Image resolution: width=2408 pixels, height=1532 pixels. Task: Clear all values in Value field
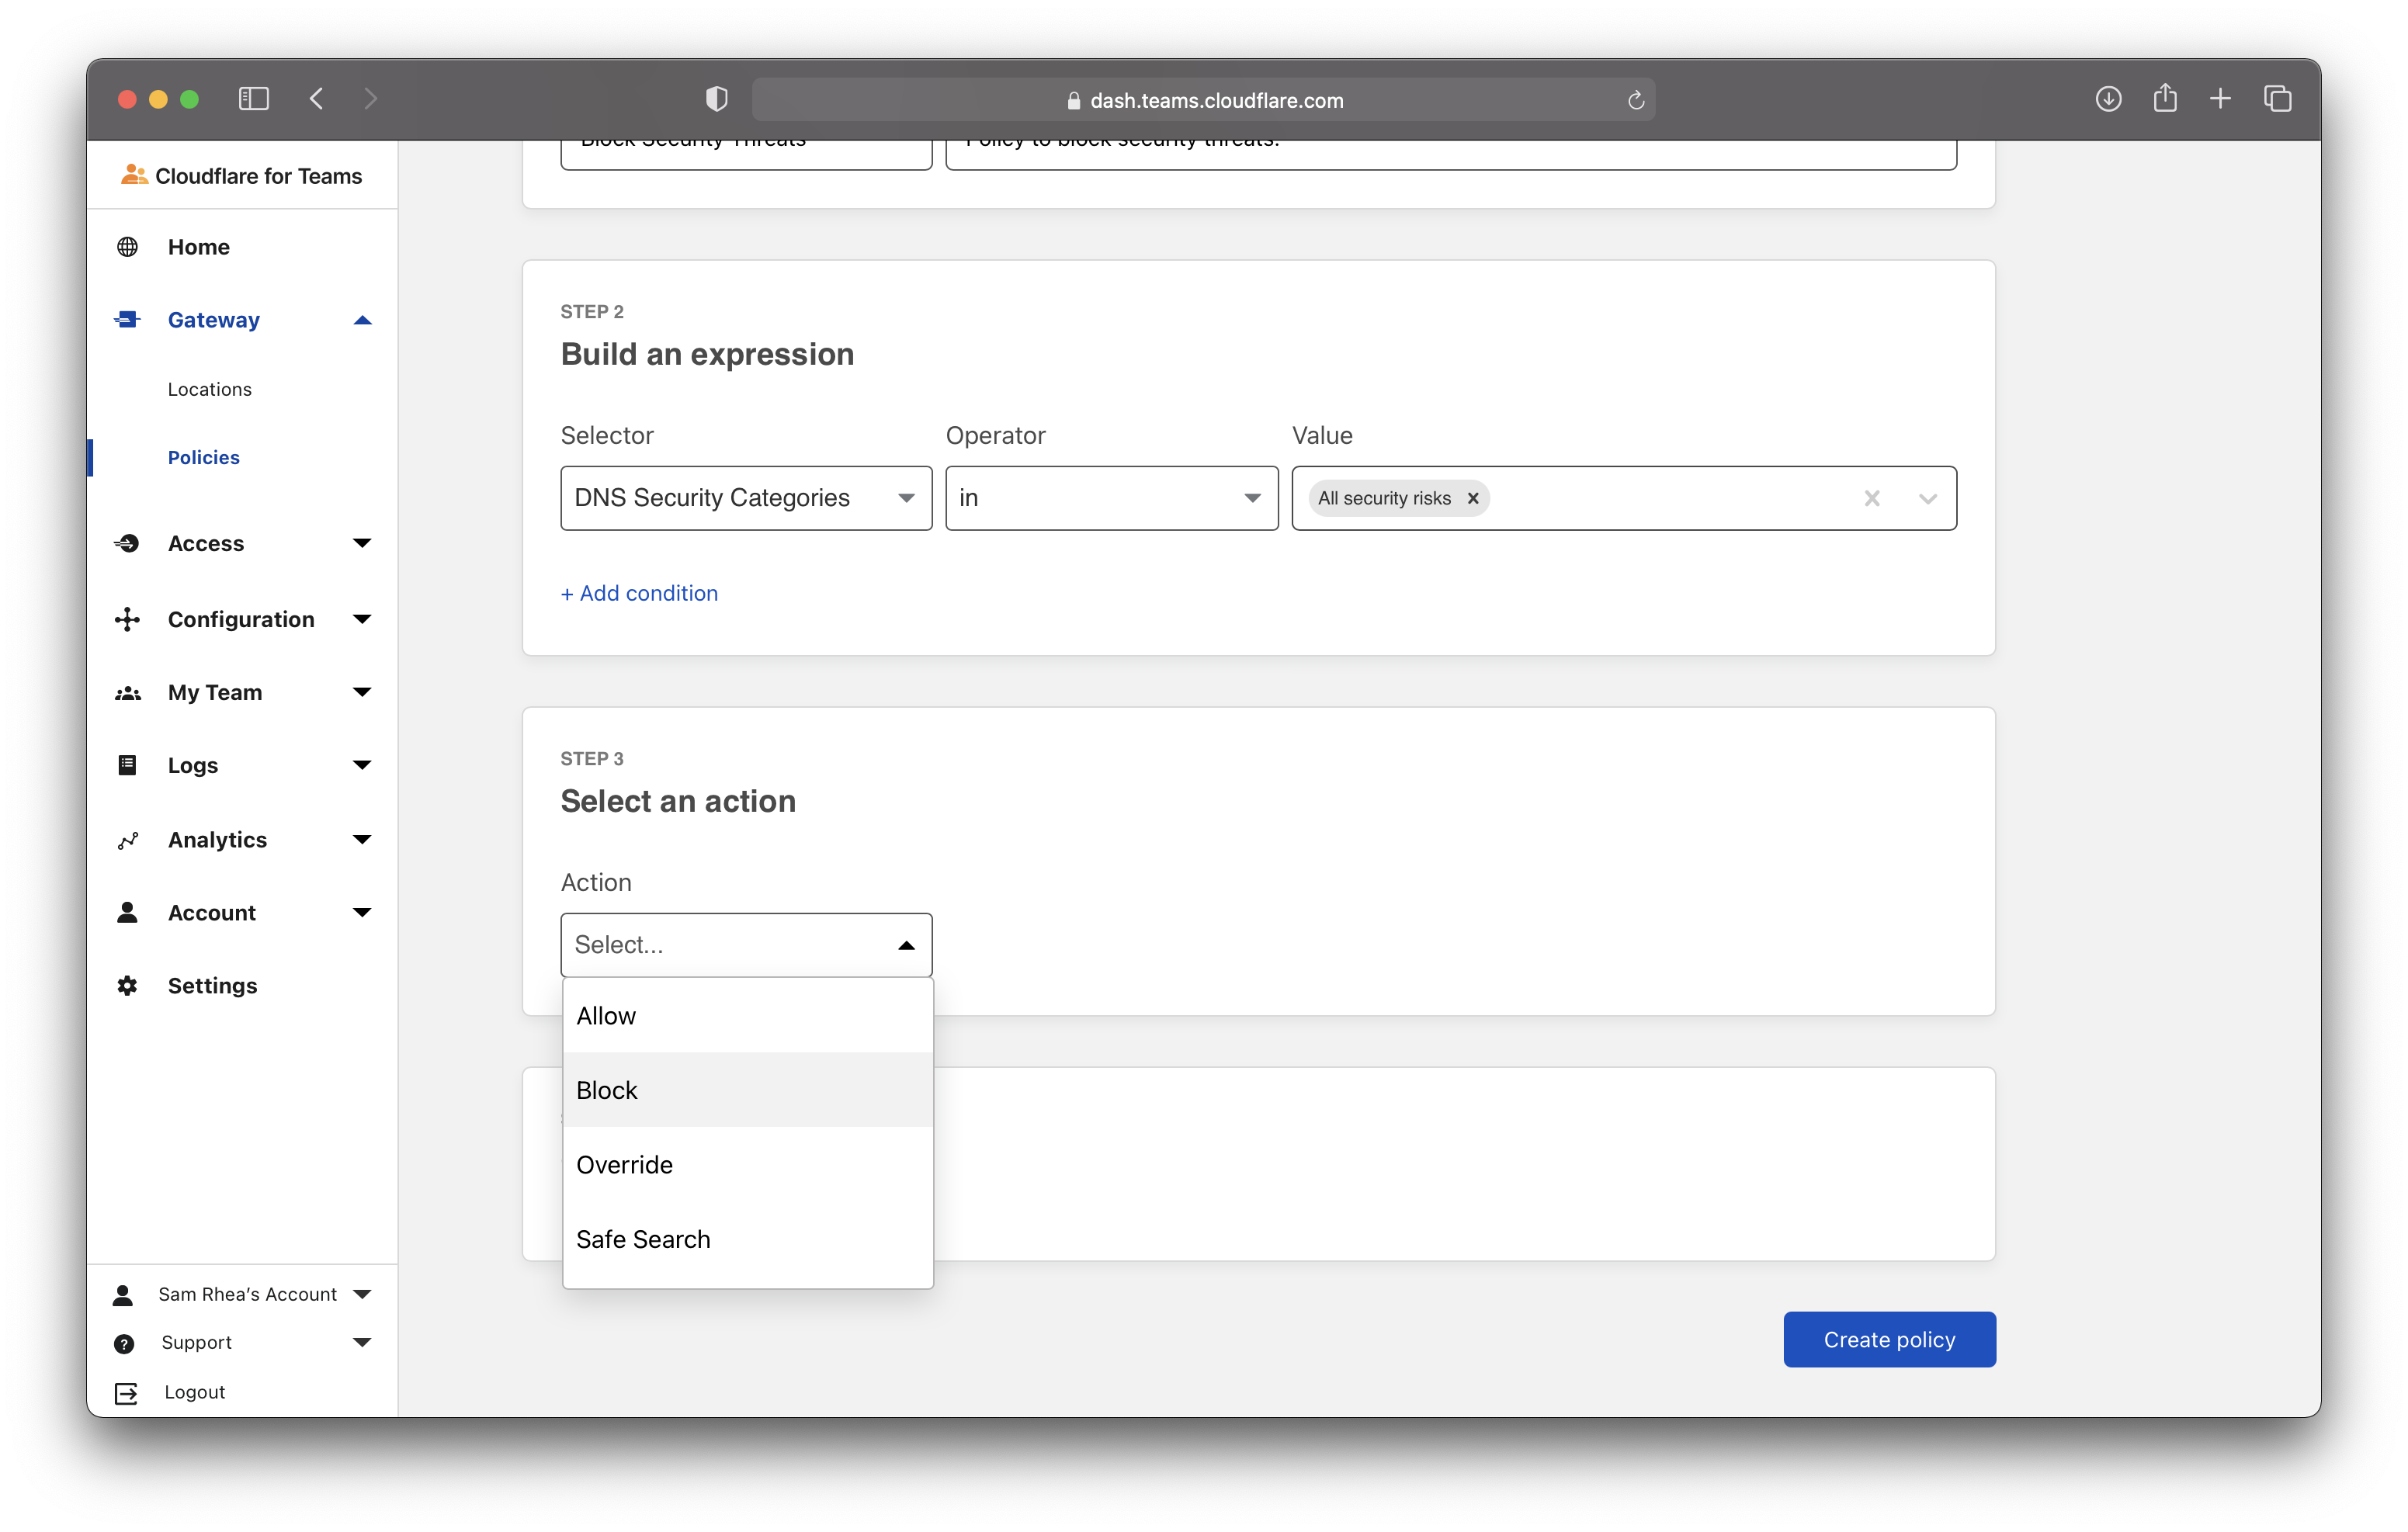[x=1871, y=498]
